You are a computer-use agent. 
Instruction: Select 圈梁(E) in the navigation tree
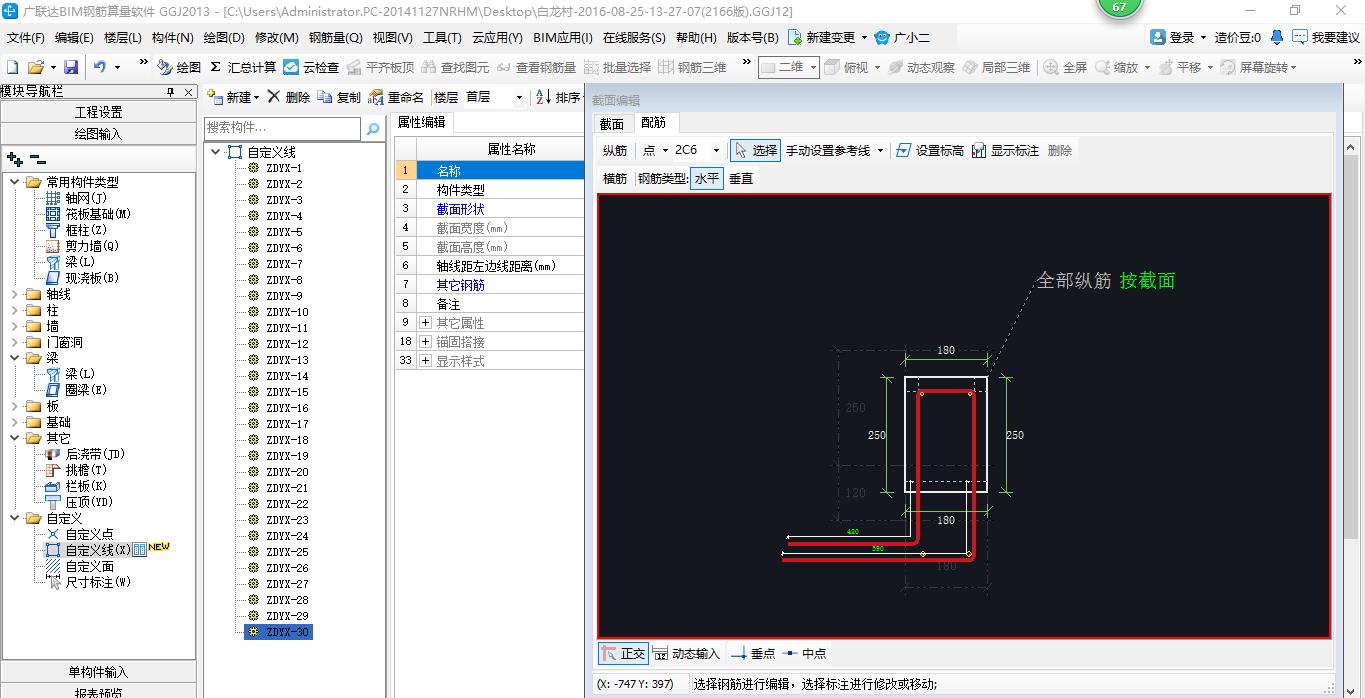78,390
